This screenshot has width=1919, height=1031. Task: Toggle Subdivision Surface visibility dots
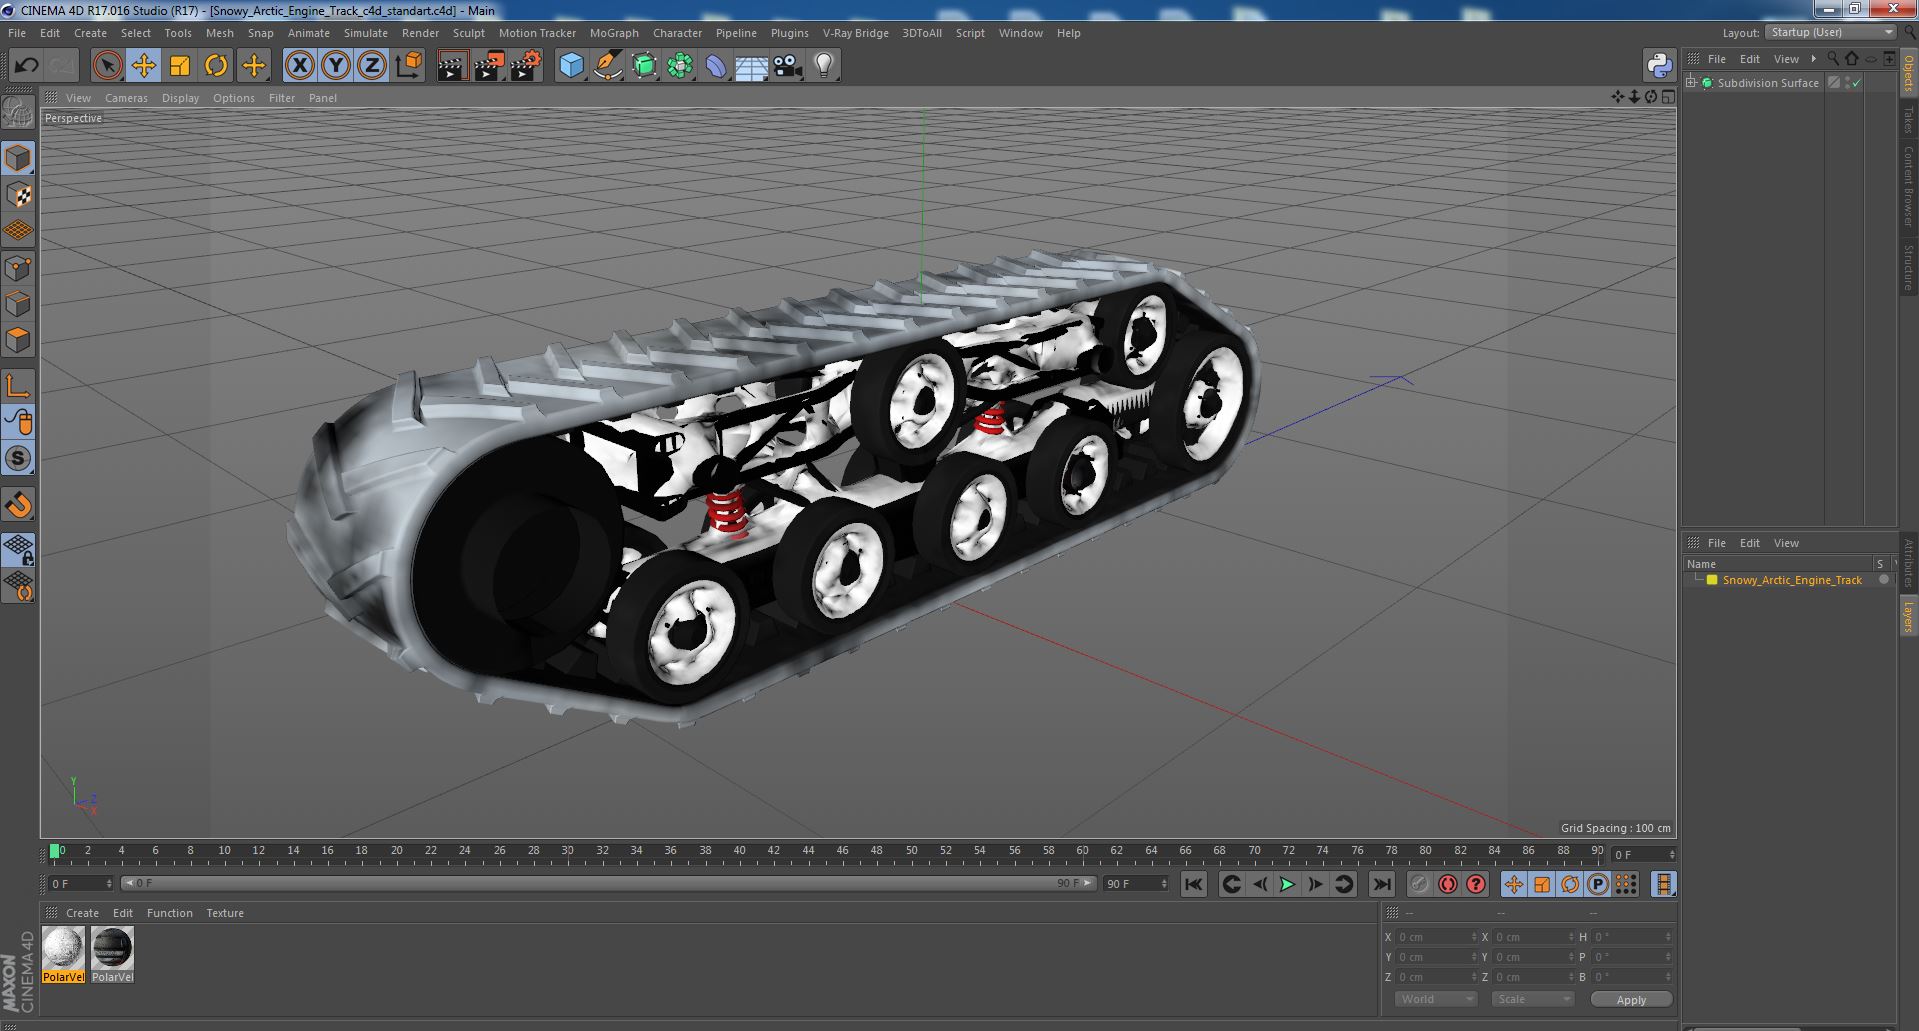[1847, 83]
